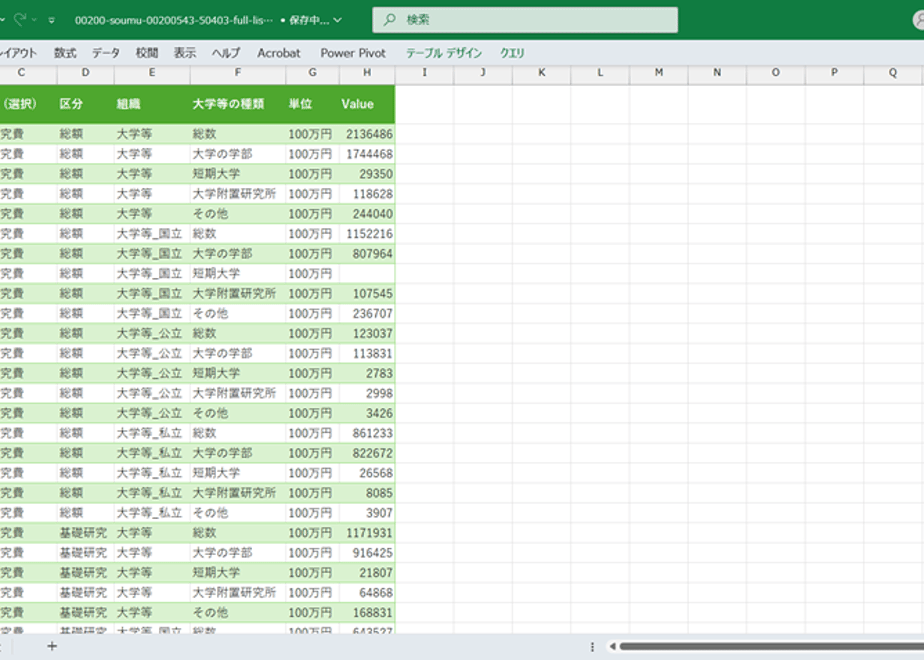
Task: Select the cell with value 807964
Action: [x=367, y=254]
